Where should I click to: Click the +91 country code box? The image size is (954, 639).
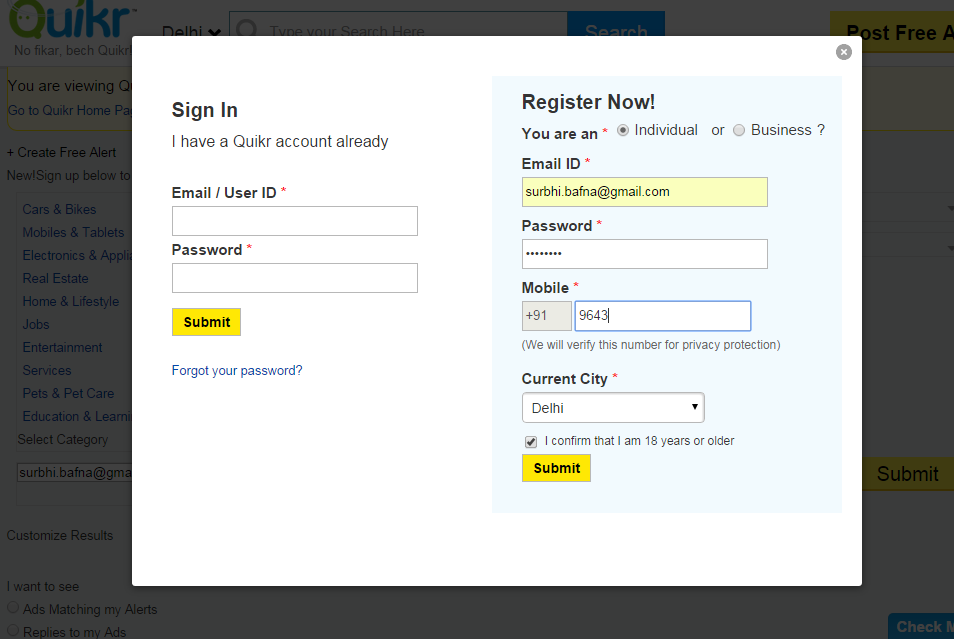coord(546,316)
